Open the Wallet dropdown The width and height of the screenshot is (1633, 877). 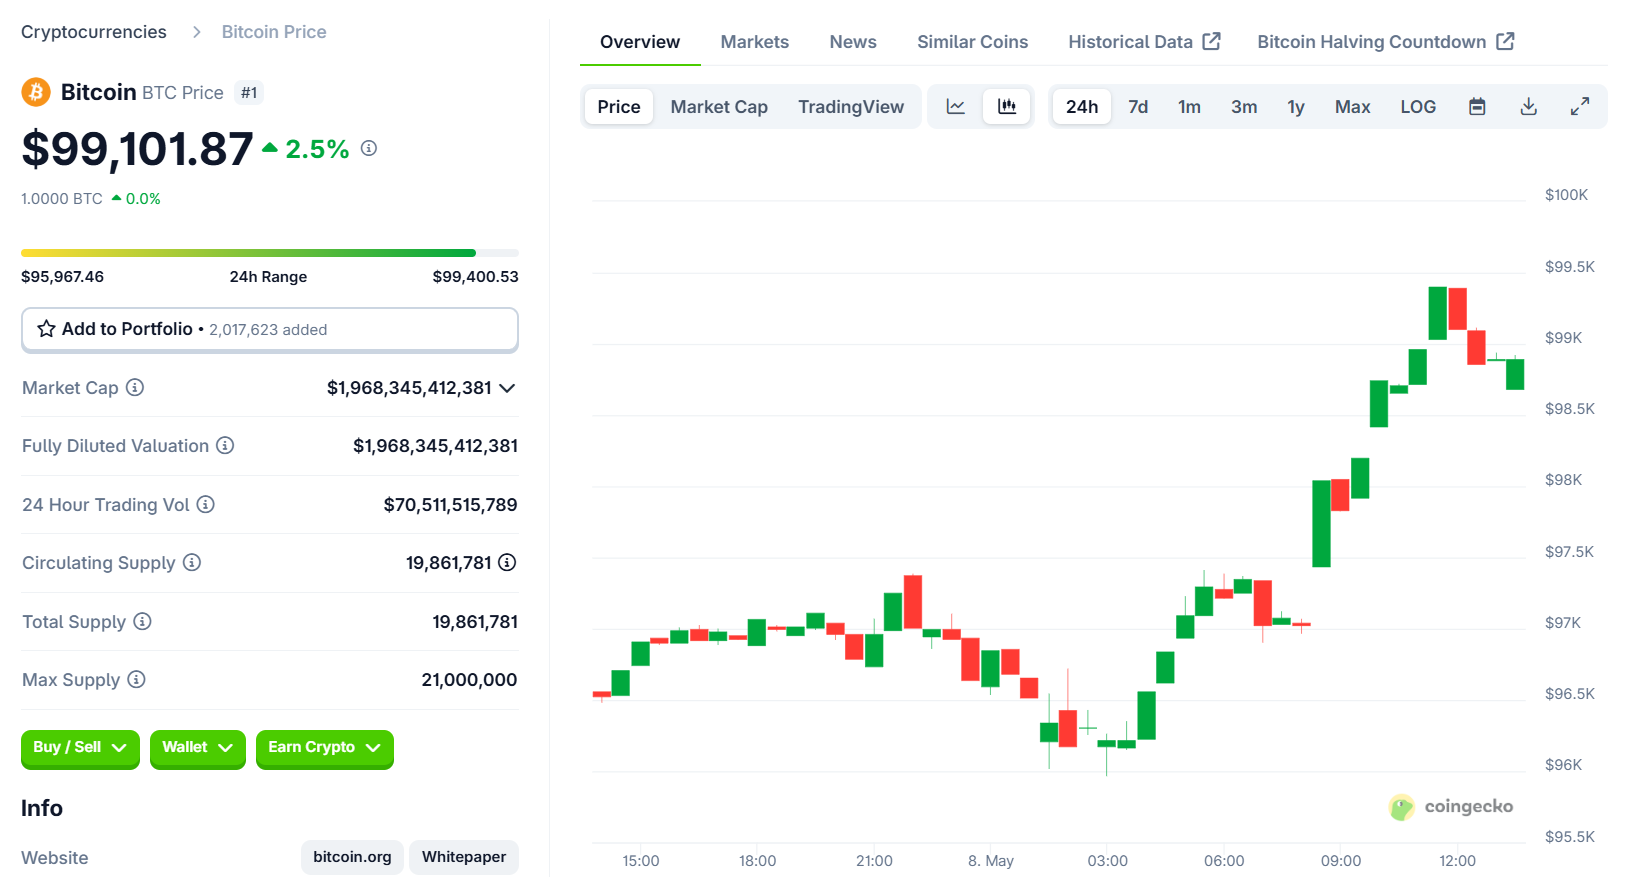(198, 748)
